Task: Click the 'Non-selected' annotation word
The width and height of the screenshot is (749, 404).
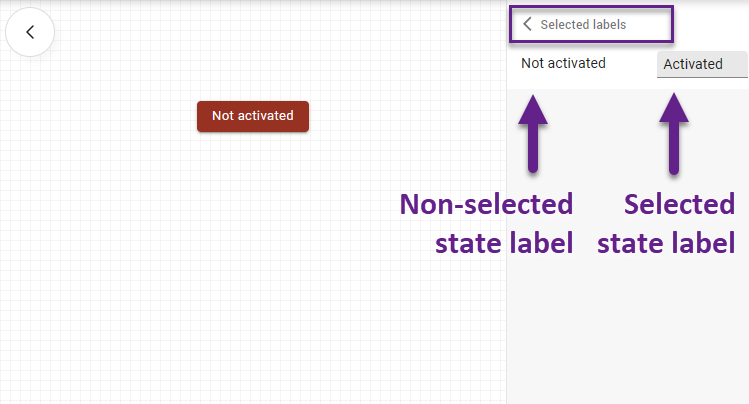Action: [486, 205]
